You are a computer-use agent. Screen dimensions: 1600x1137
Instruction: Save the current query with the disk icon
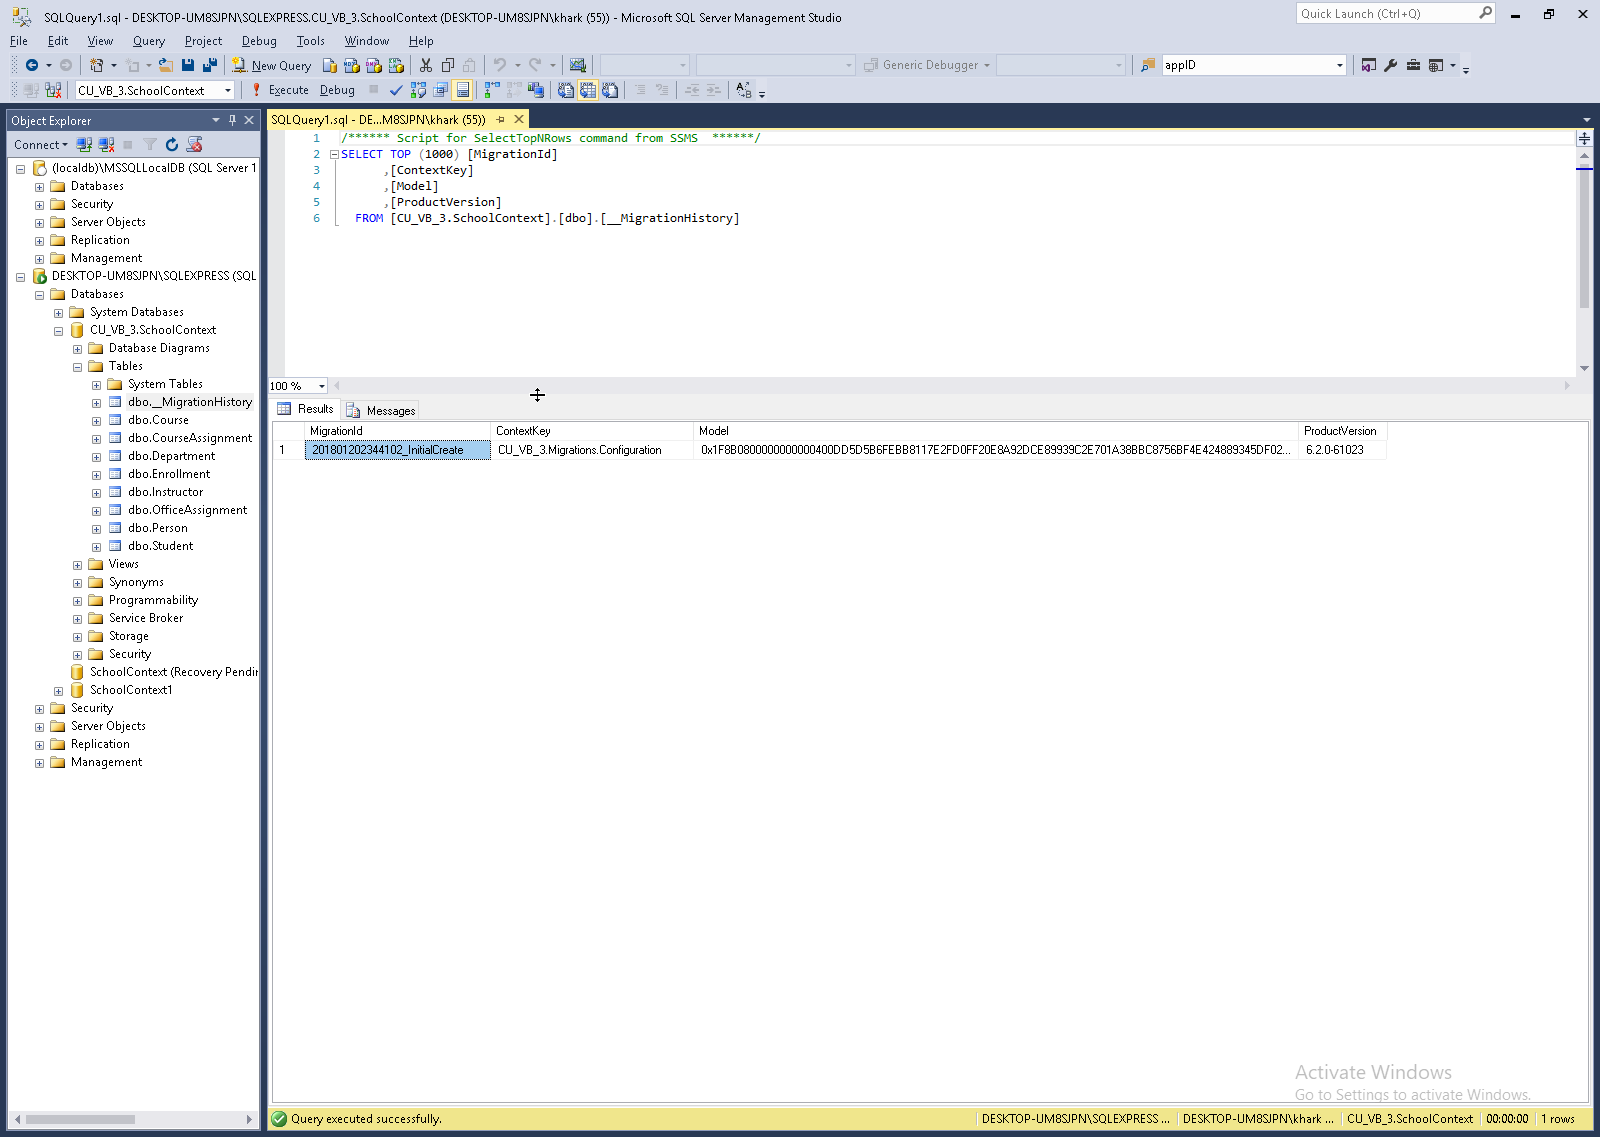[188, 65]
